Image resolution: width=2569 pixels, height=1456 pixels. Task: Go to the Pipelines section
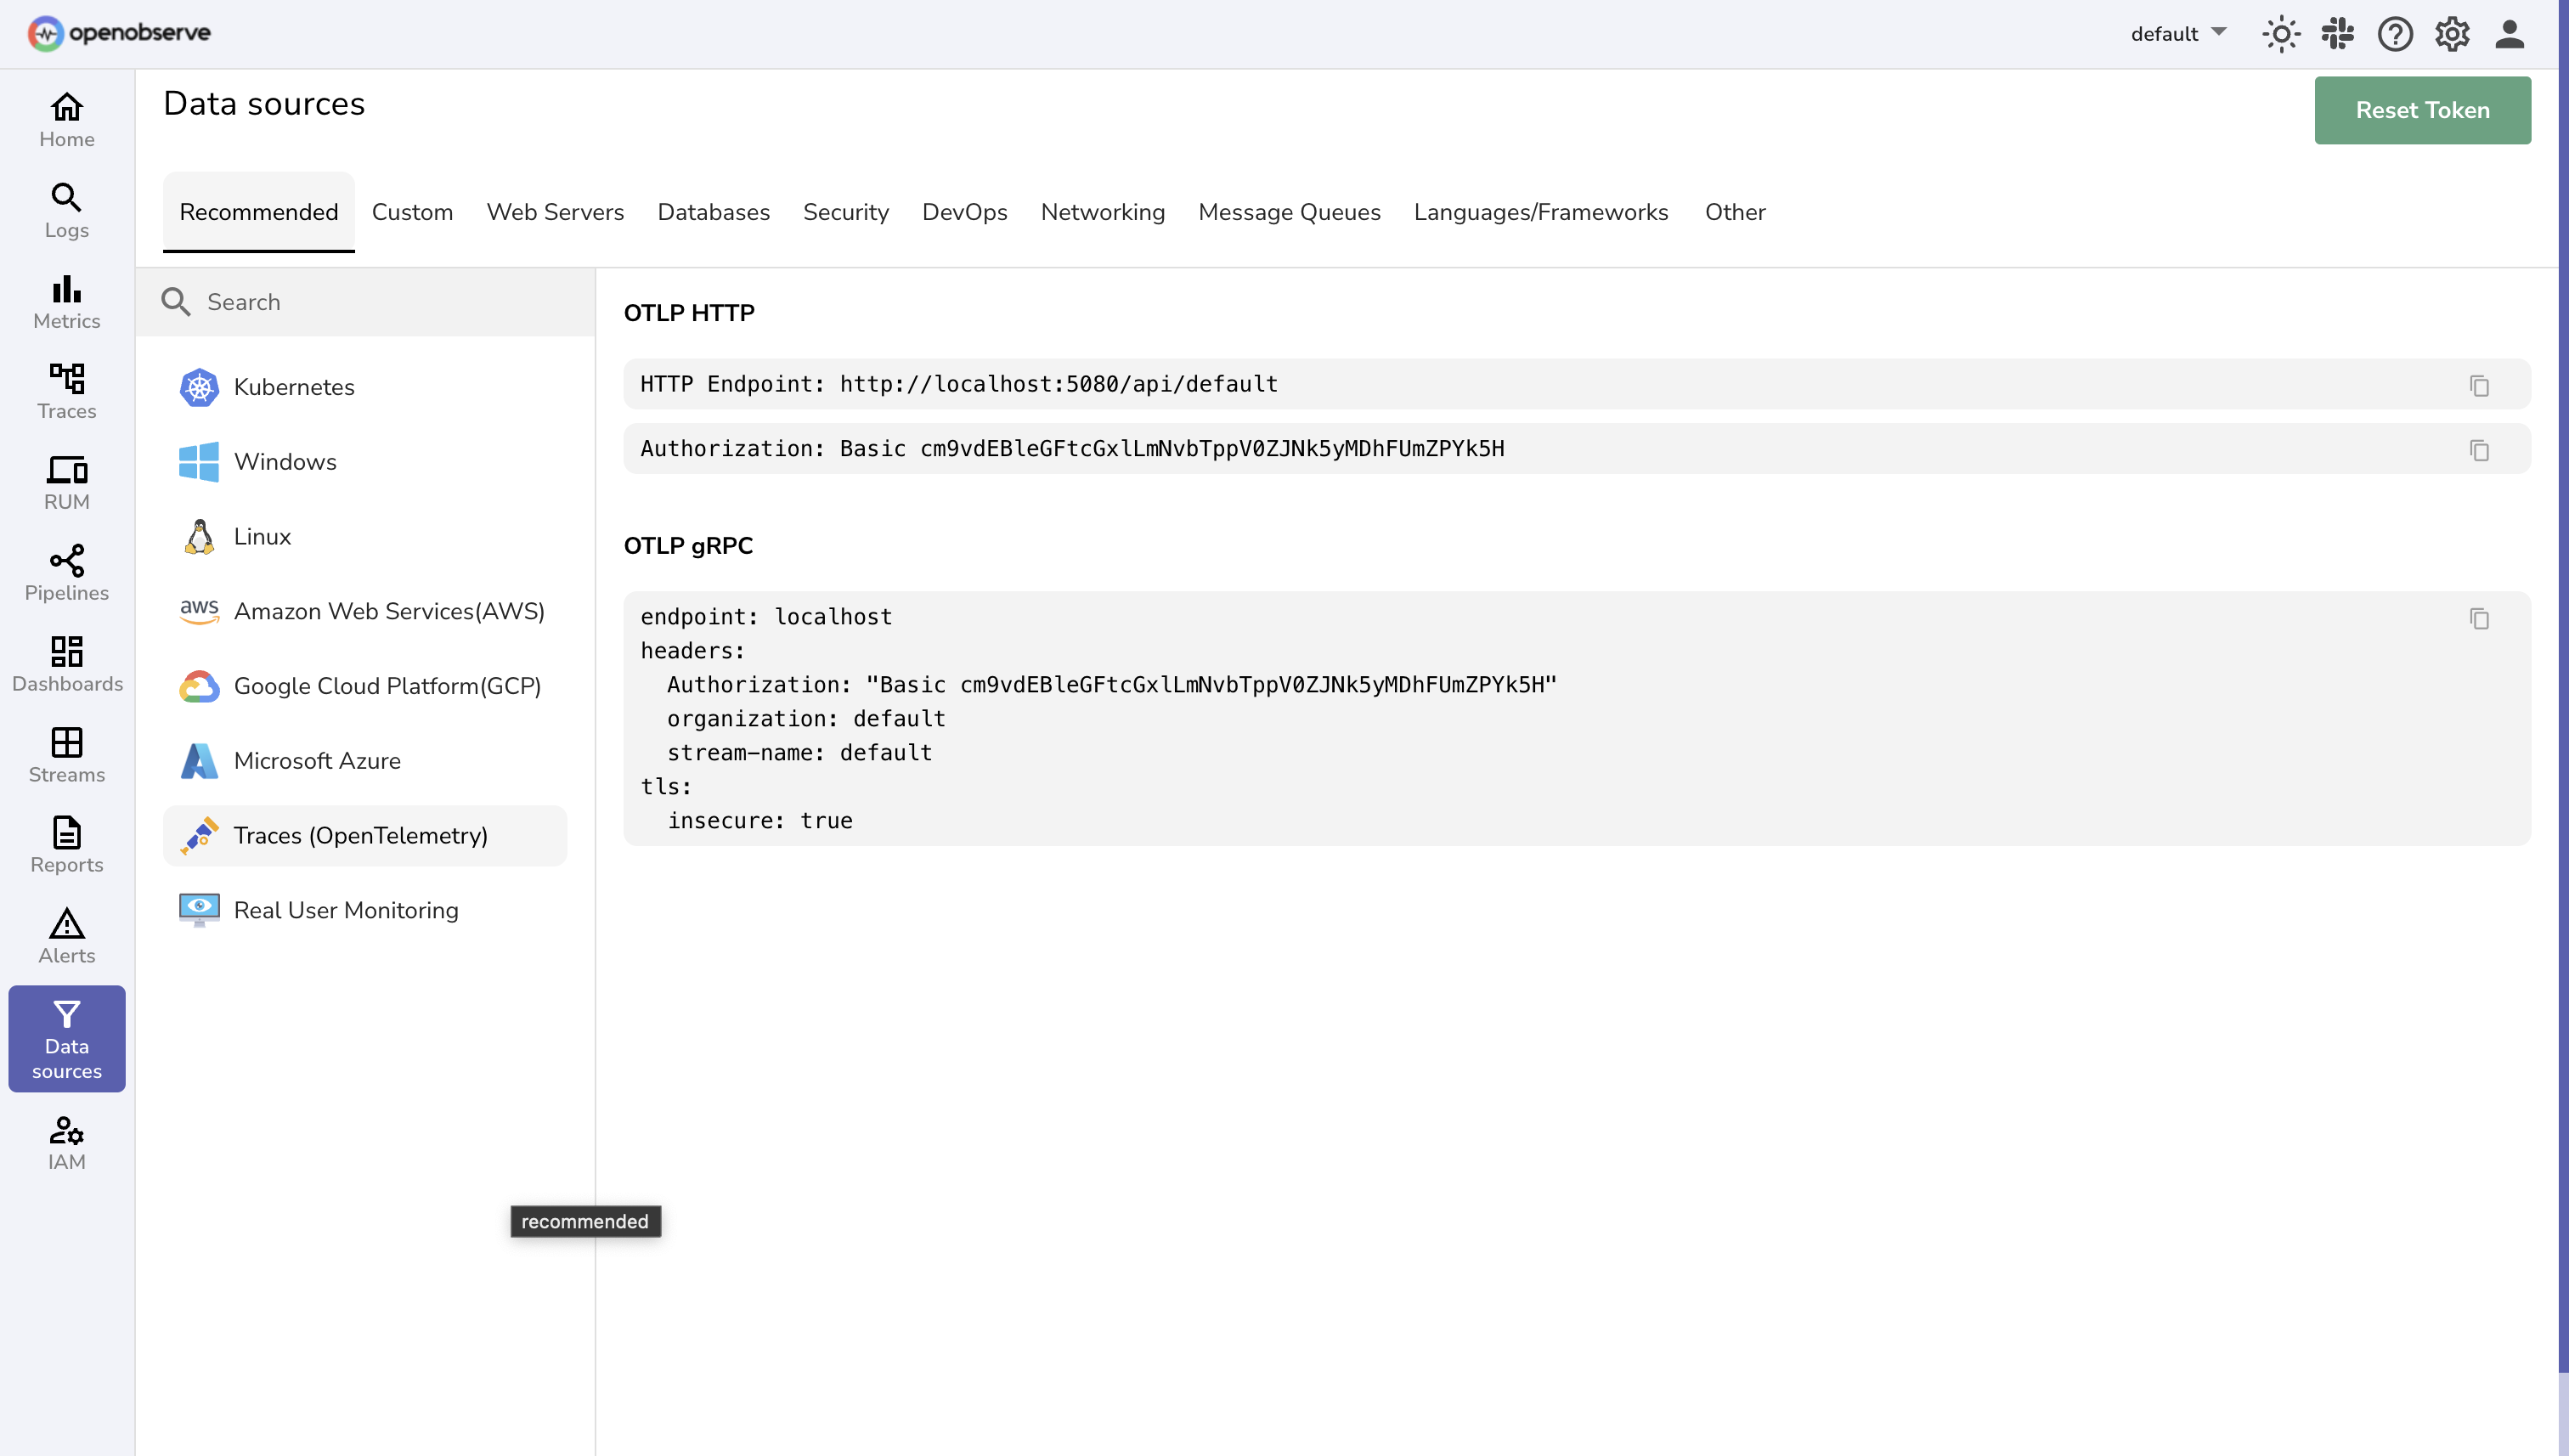click(x=66, y=573)
